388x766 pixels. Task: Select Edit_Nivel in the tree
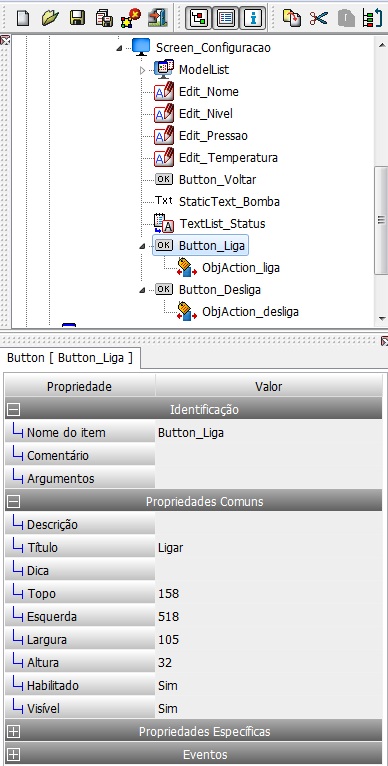pos(206,113)
